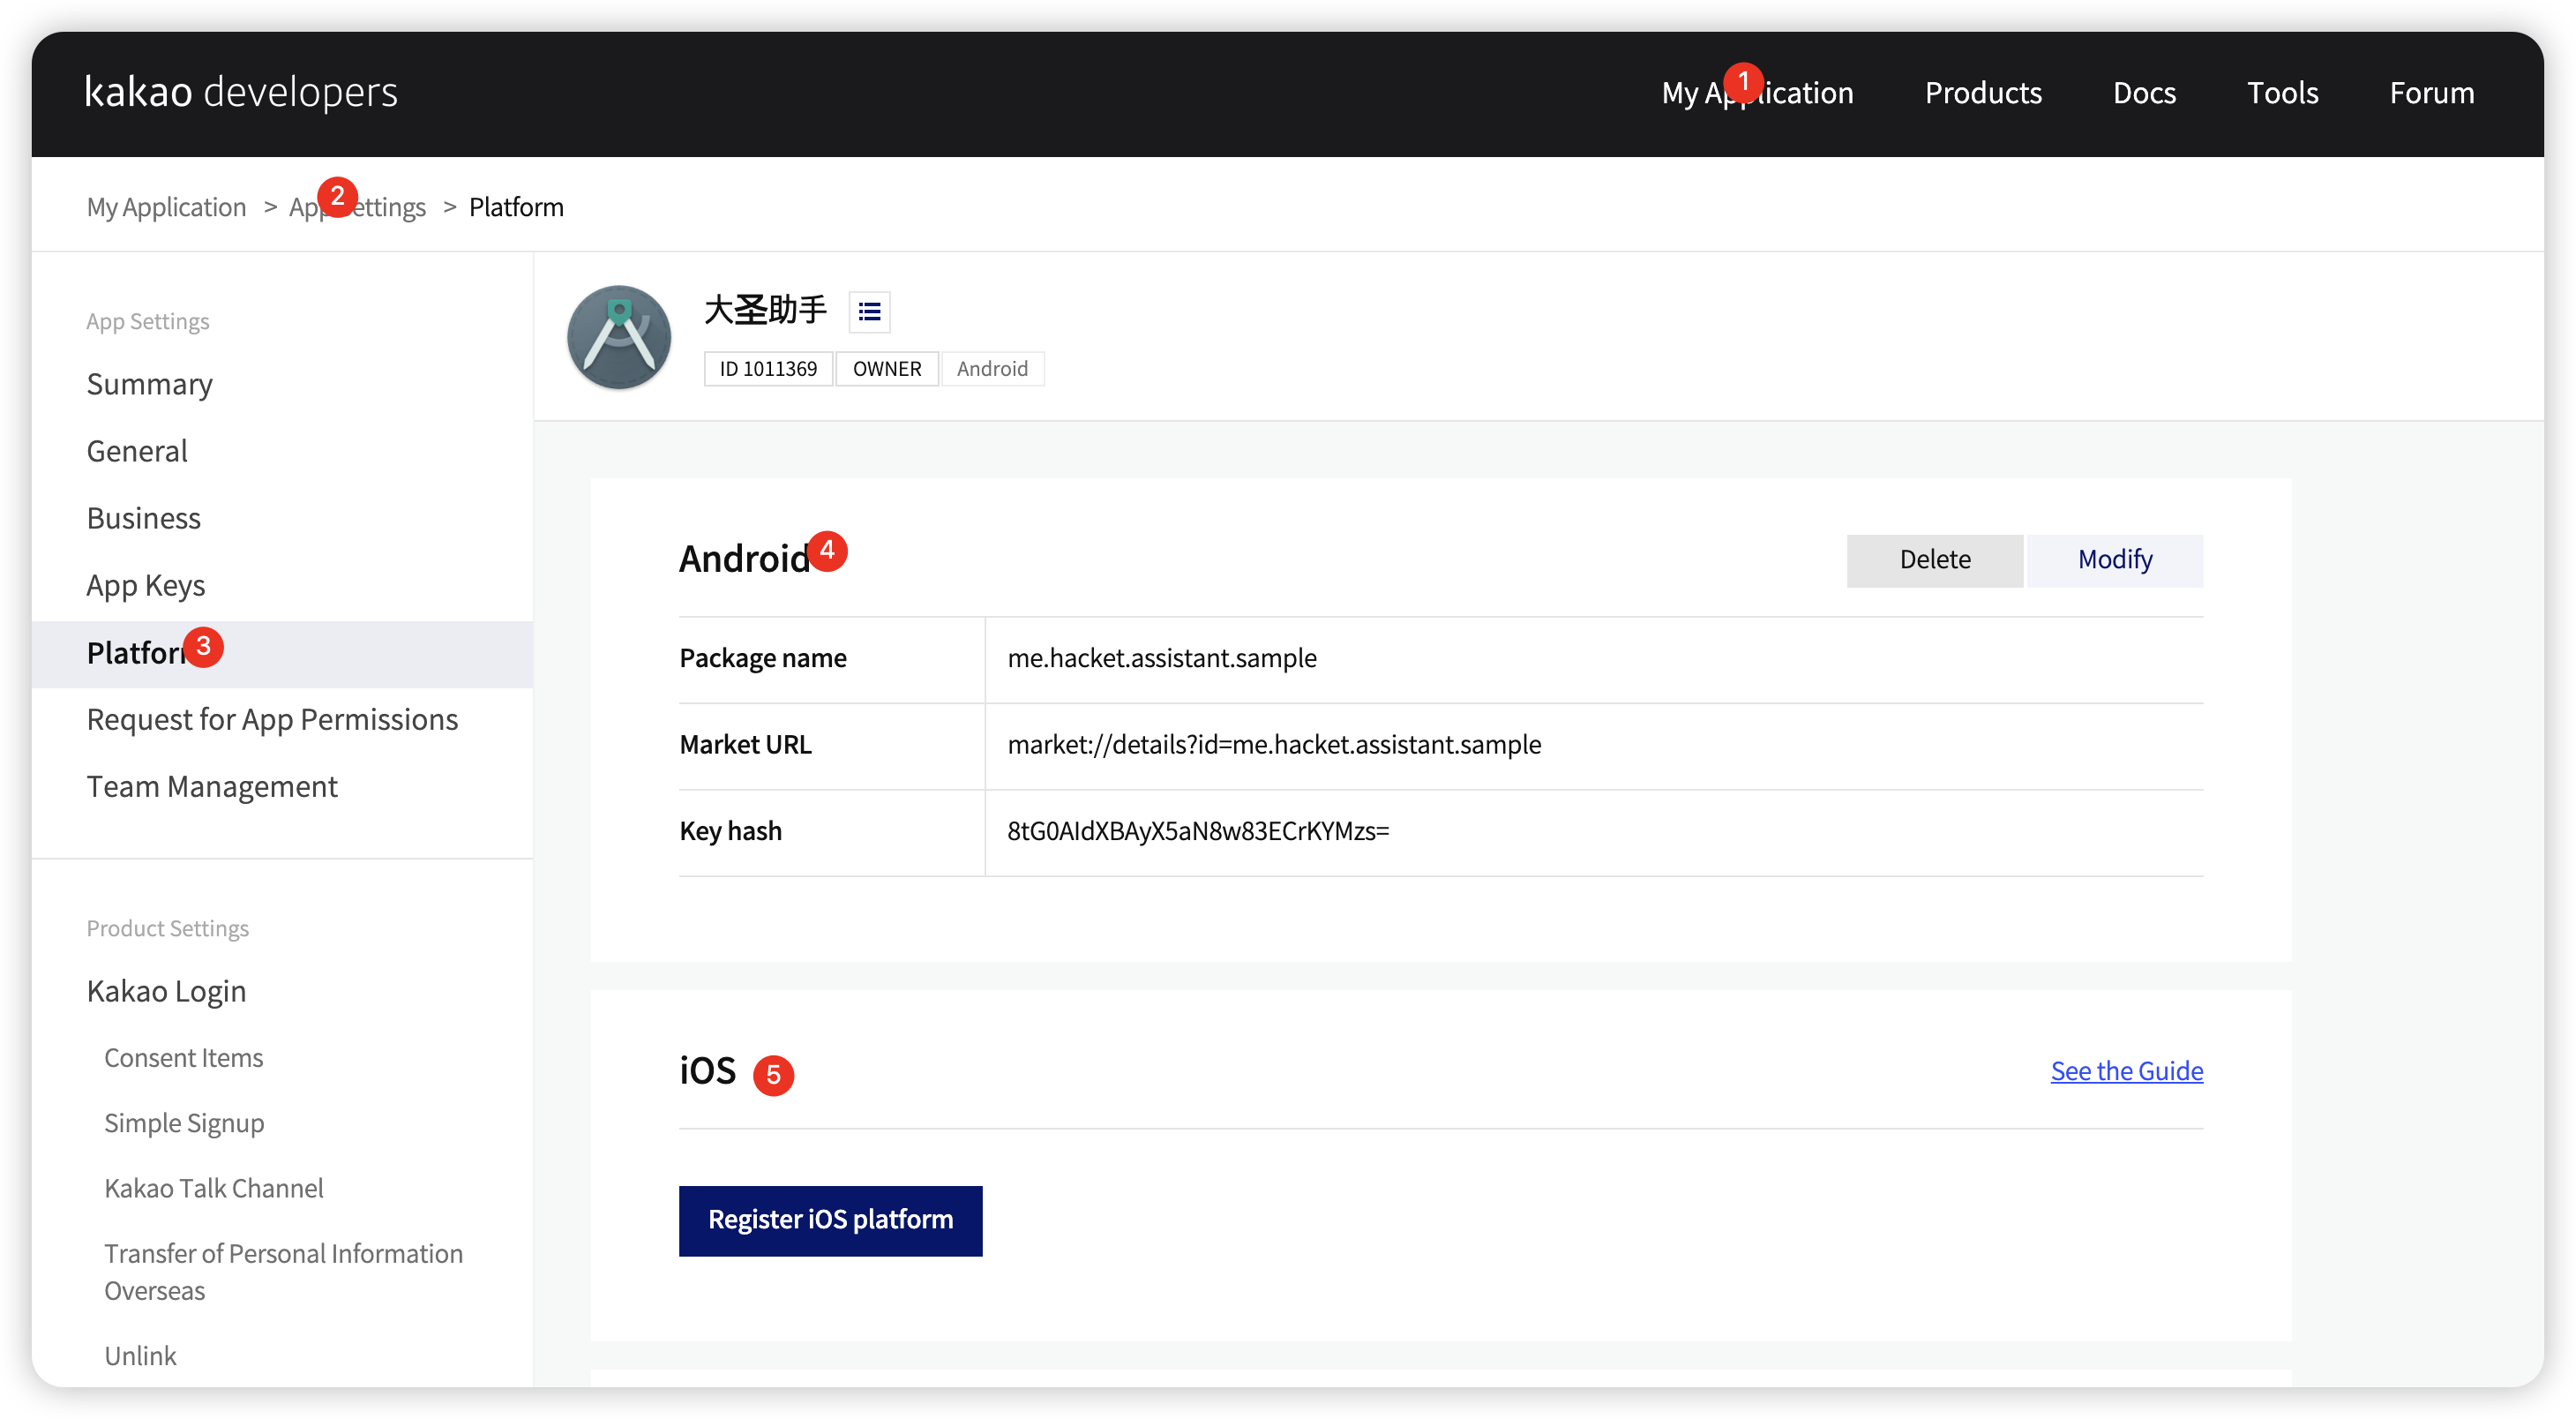
Task: Delete the Android platform
Action: click(1934, 560)
